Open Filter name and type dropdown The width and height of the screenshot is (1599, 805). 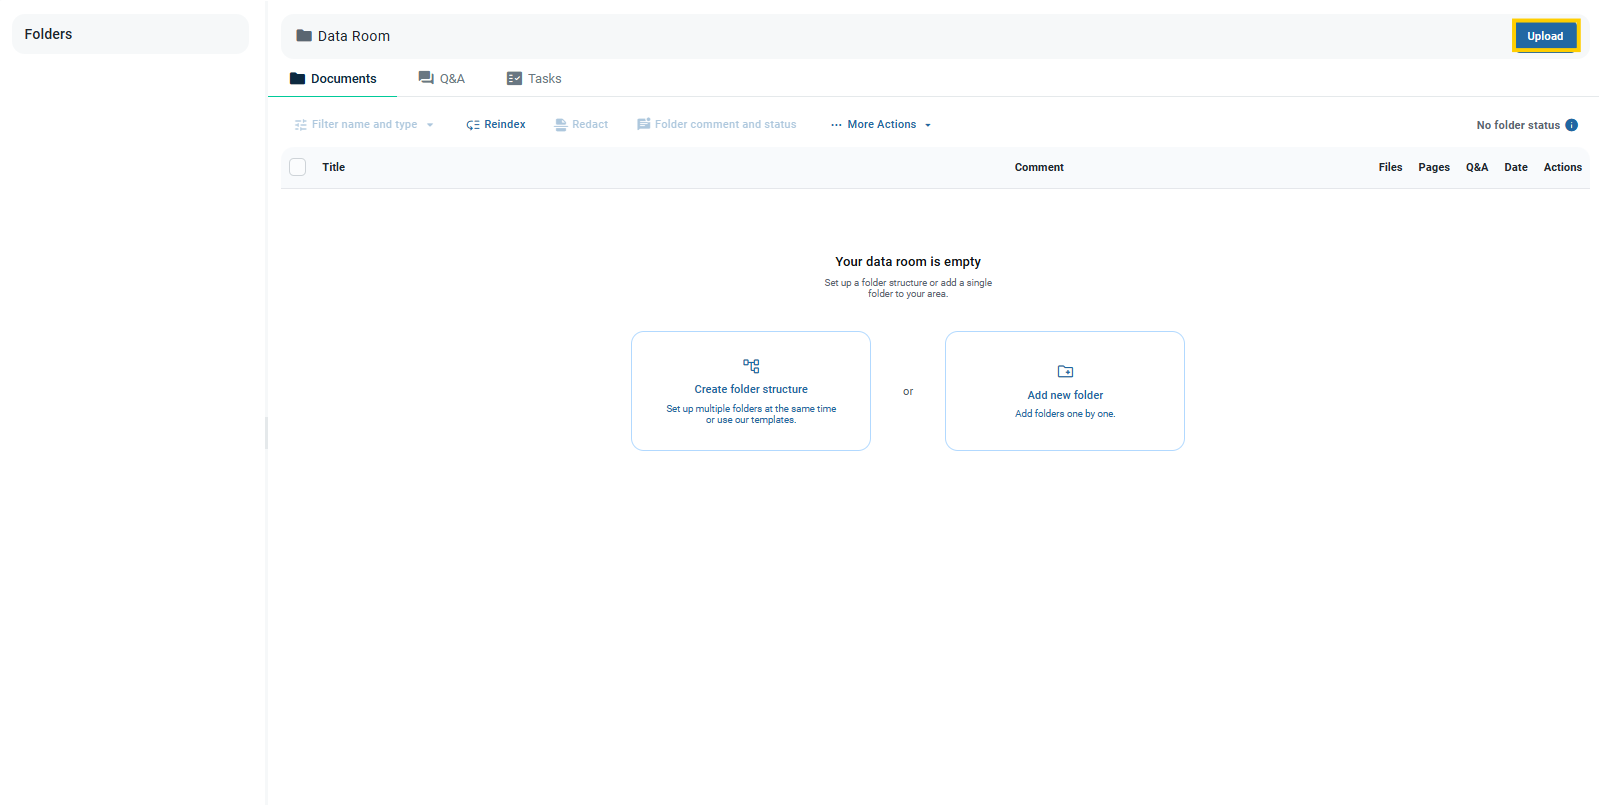coord(364,125)
